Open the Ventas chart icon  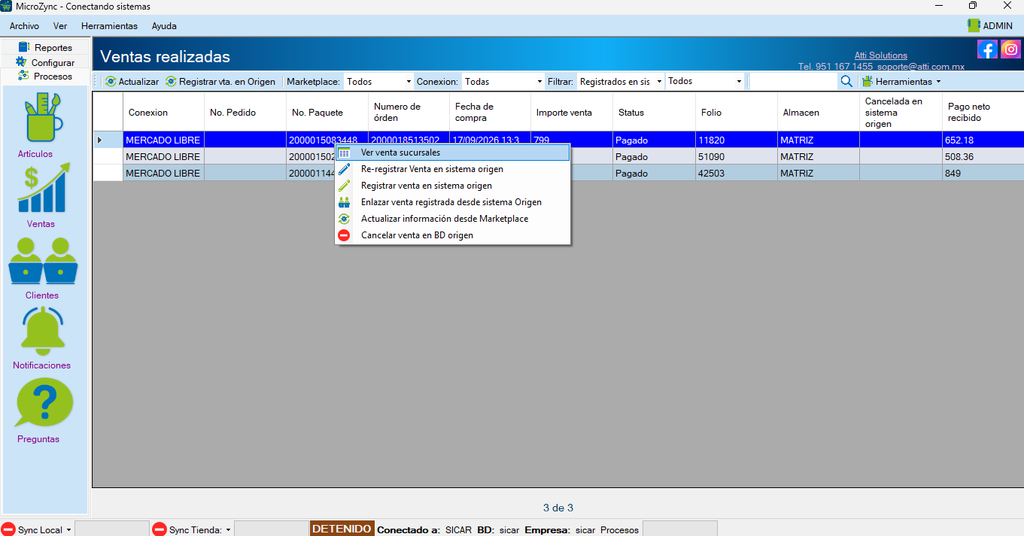tap(43, 188)
